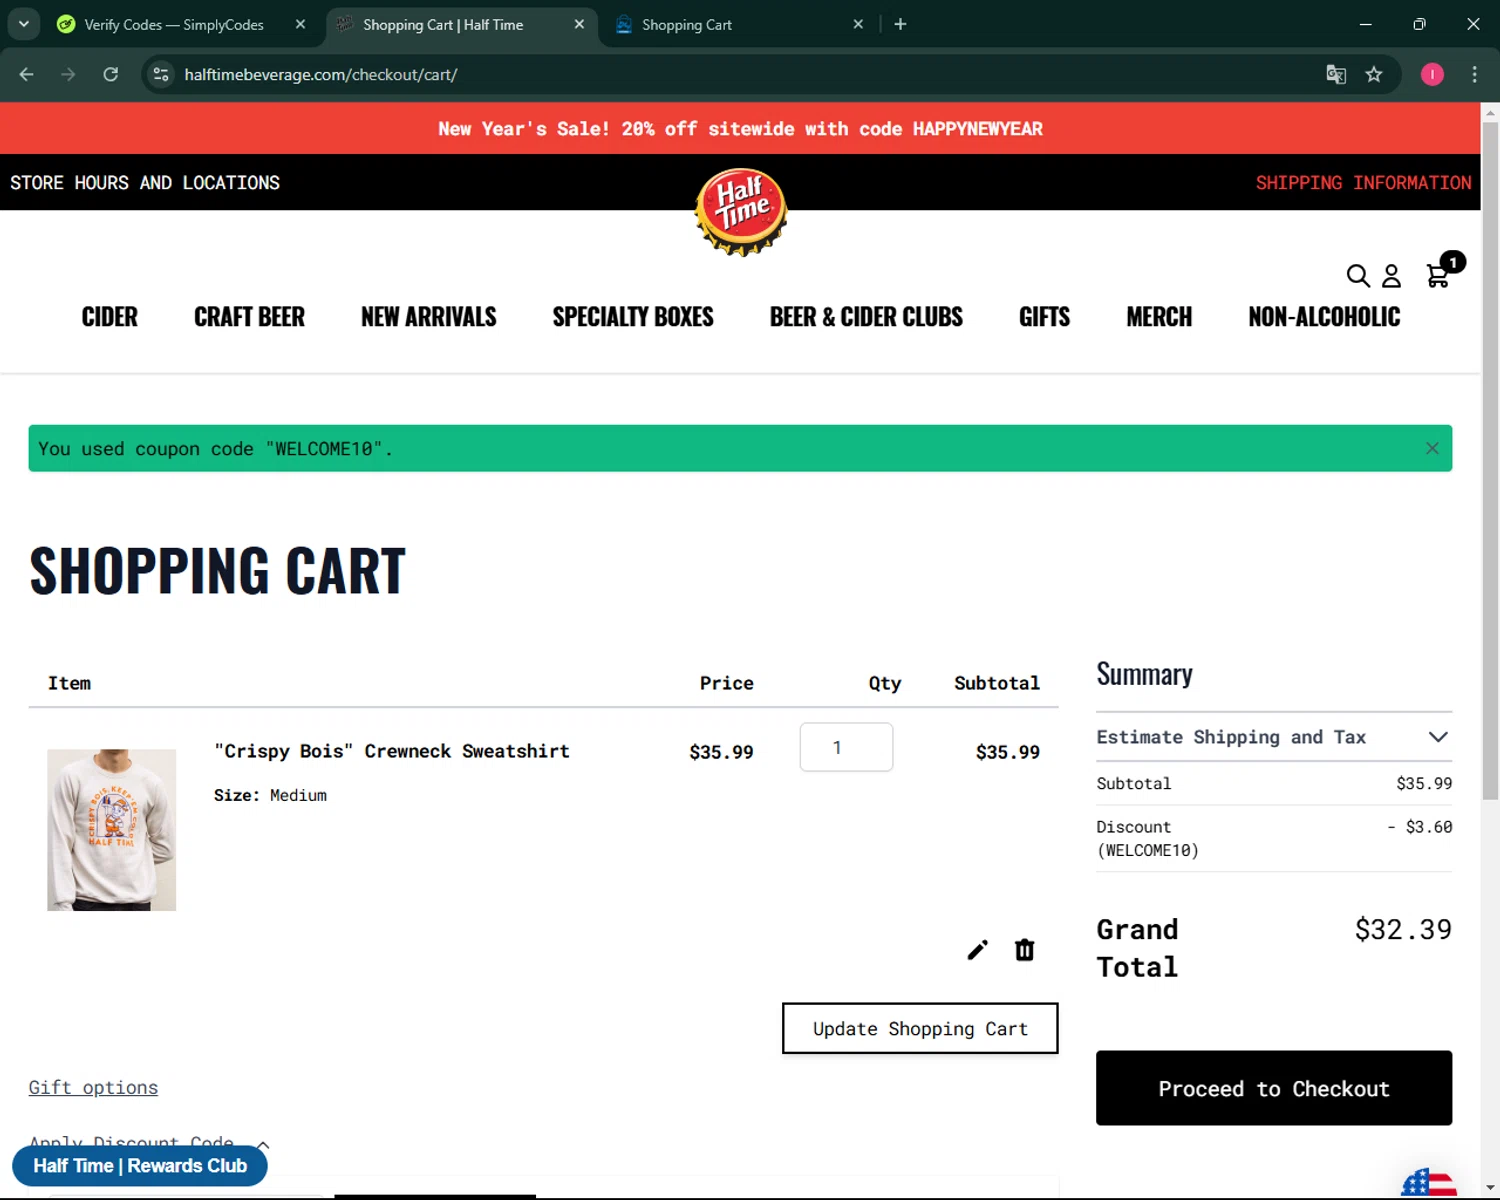Click the browser address bar URL

click(321, 74)
